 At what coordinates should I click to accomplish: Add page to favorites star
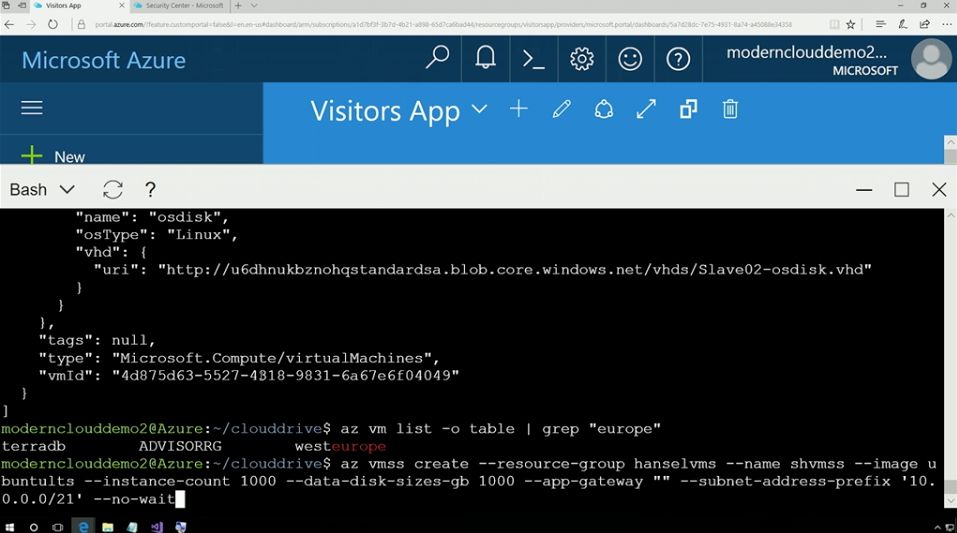[x=850, y=24]
